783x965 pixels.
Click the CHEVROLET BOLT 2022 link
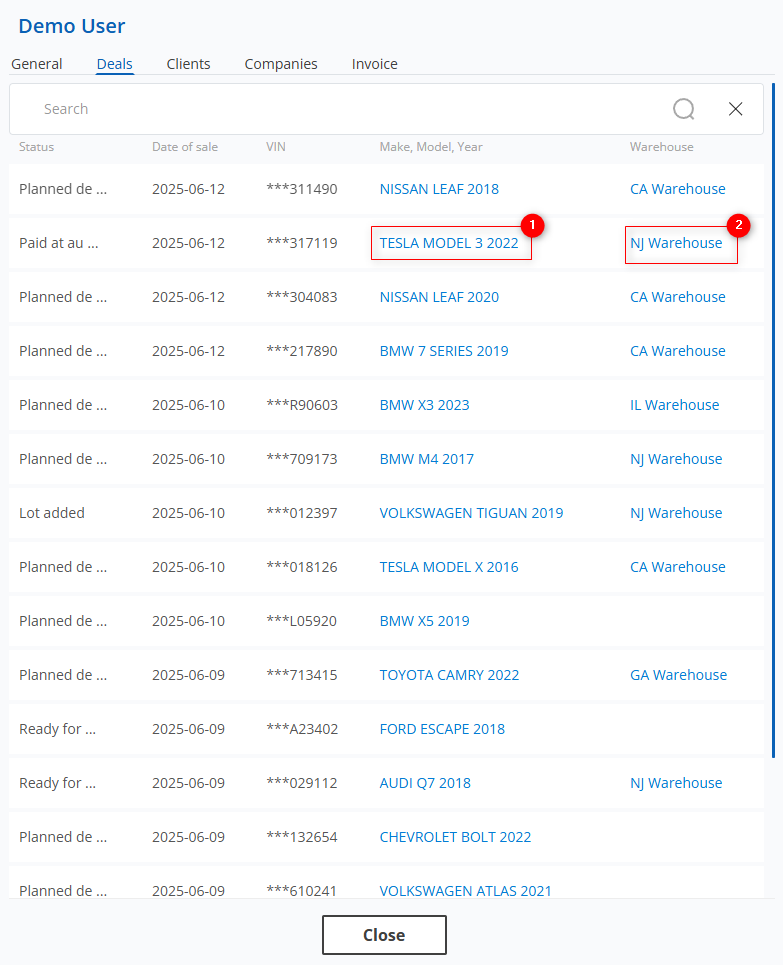point(455,837)
